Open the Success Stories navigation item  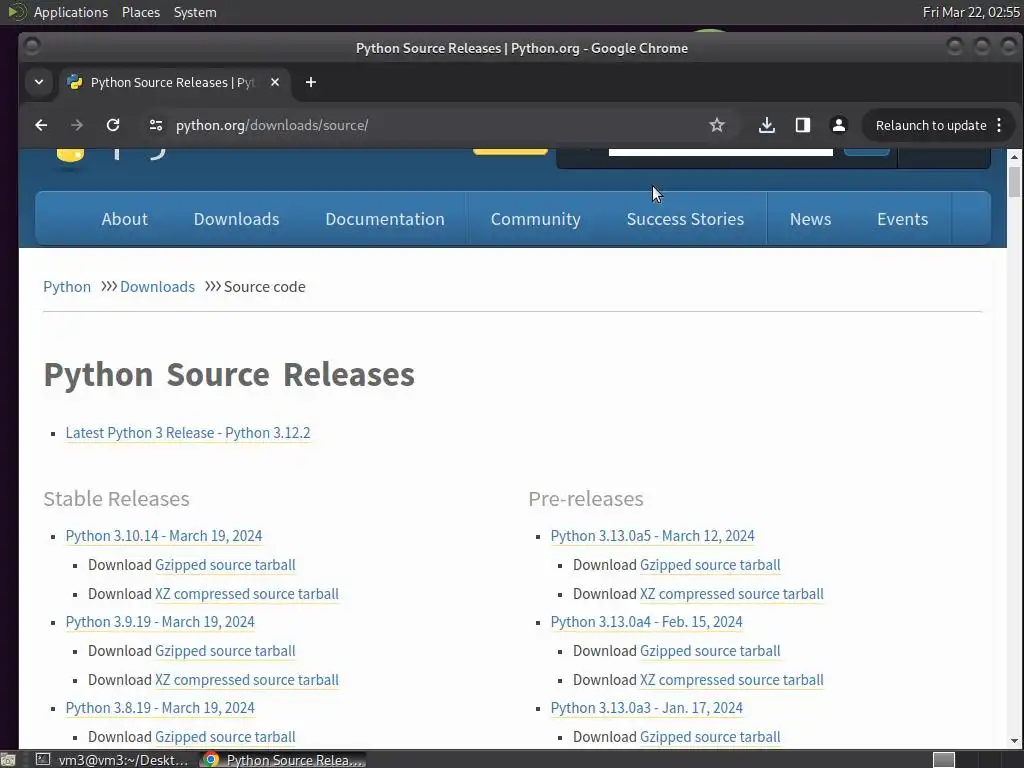[685, 219]
